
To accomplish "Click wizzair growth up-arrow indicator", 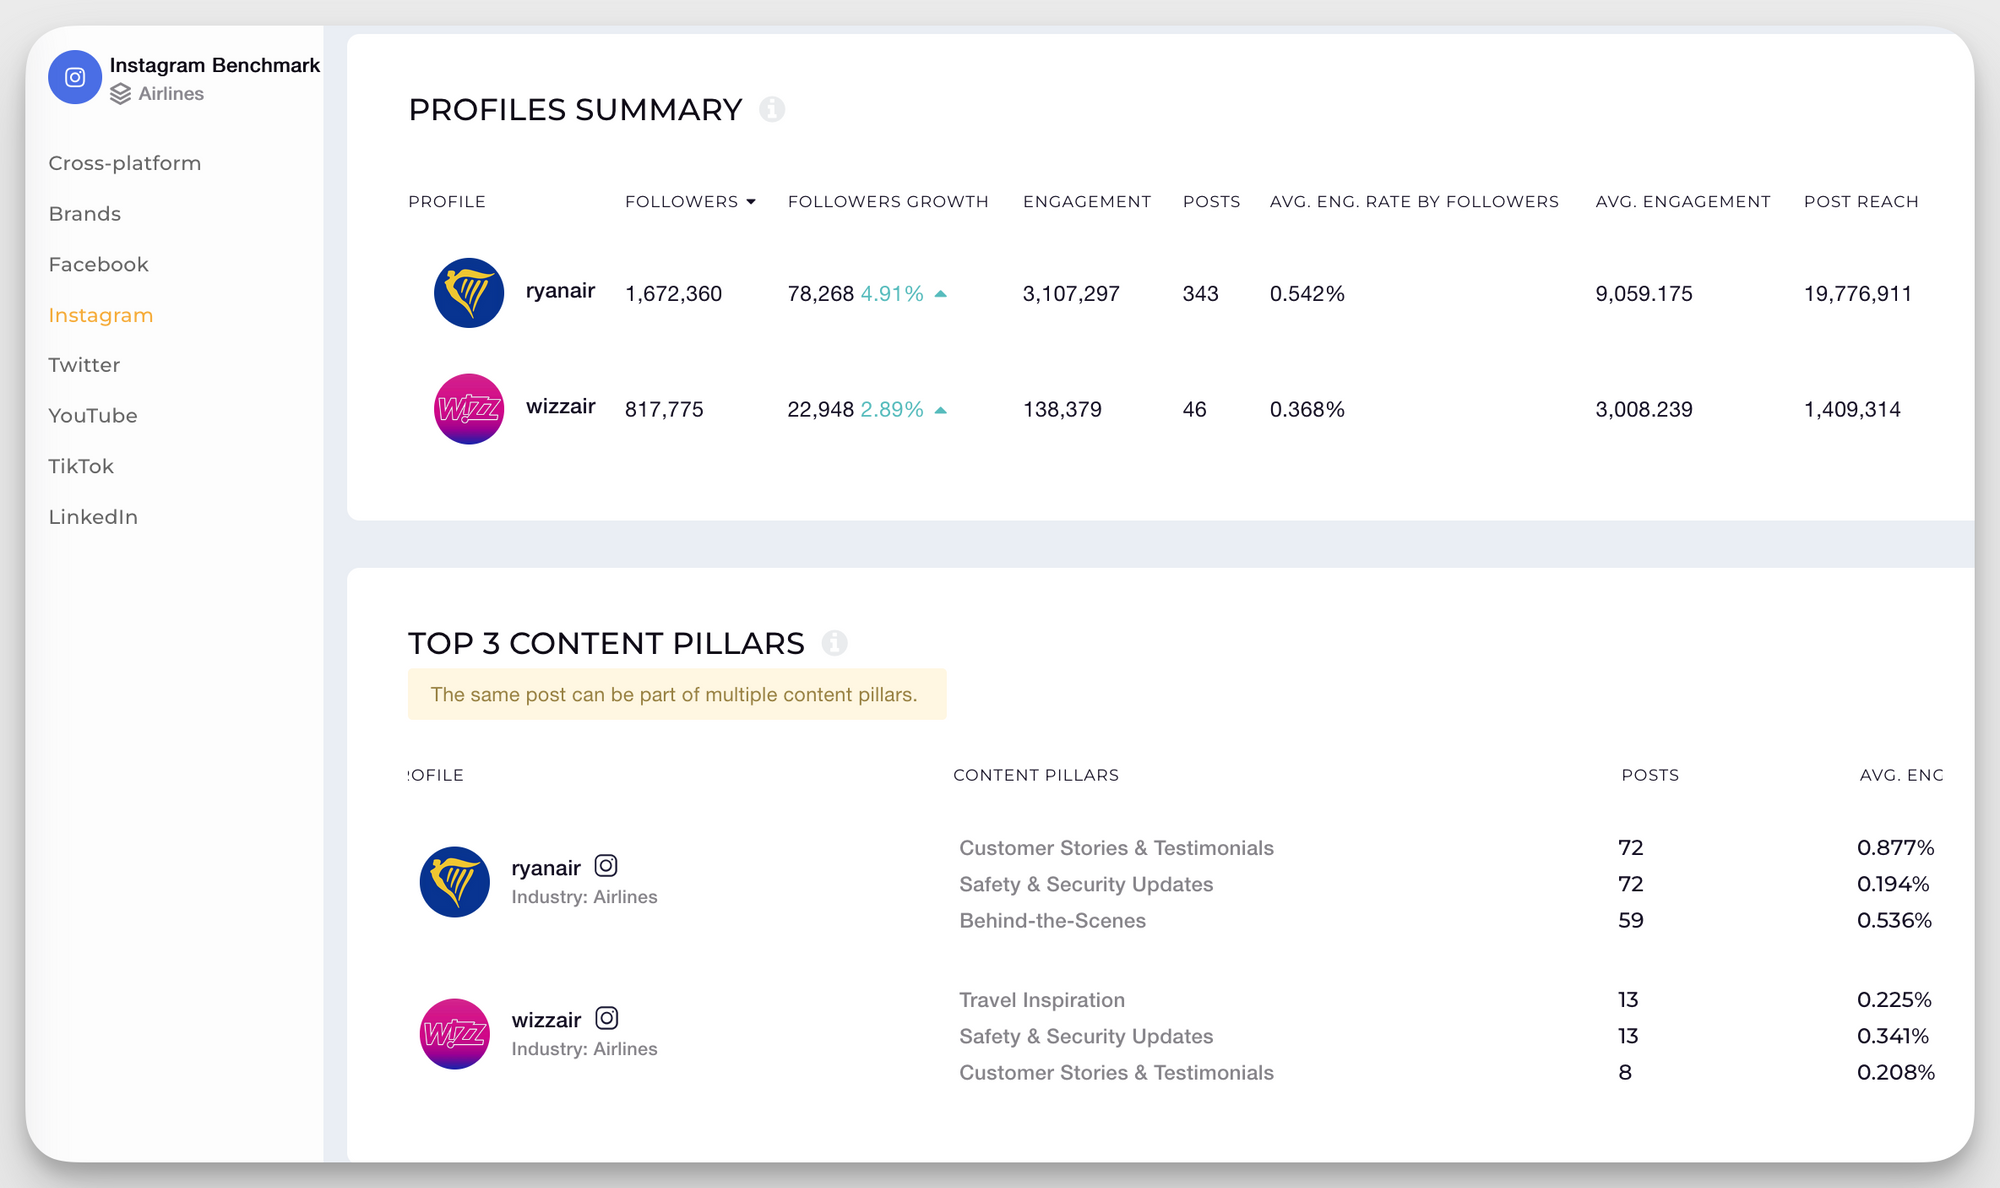I will [940, 410].
